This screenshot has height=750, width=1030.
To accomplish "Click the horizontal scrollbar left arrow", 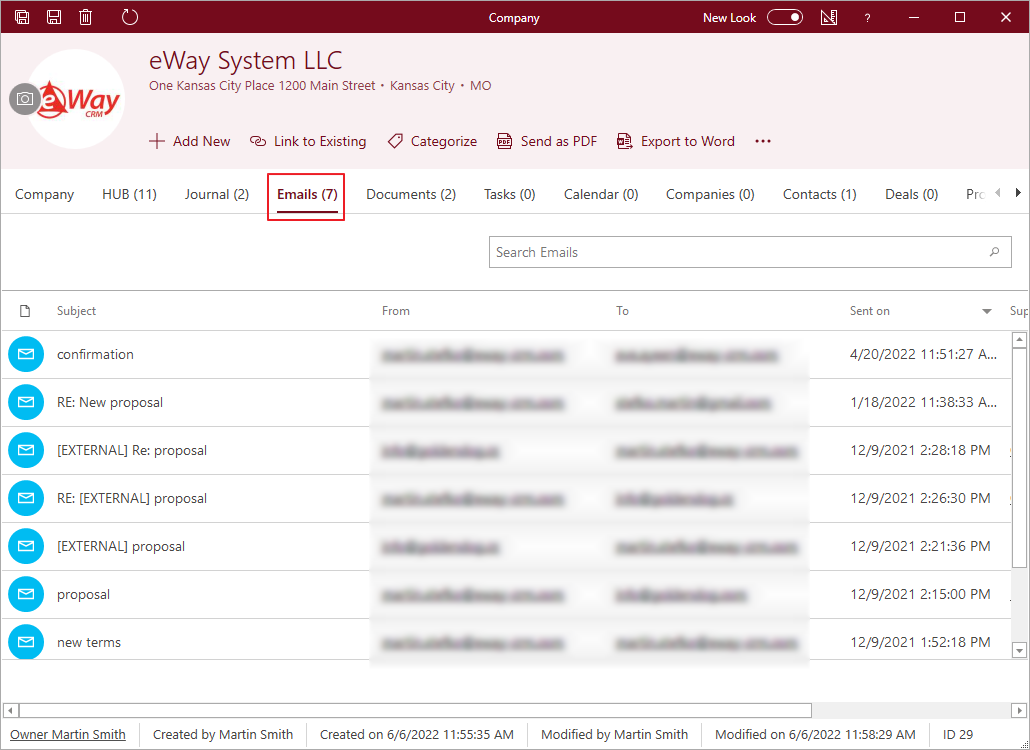I will pos(10,711).
